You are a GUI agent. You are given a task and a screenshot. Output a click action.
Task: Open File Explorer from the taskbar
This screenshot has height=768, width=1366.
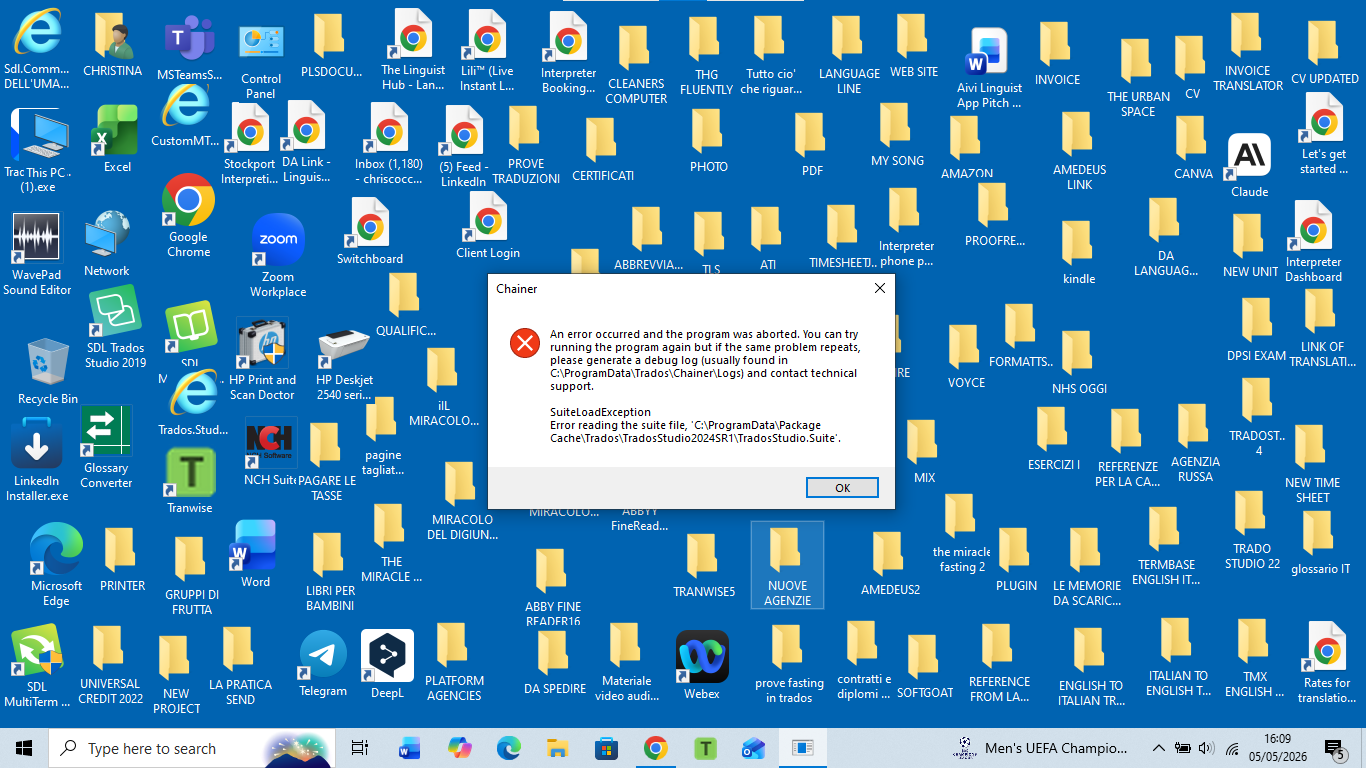pyautogui.click(x=557, y=748)
